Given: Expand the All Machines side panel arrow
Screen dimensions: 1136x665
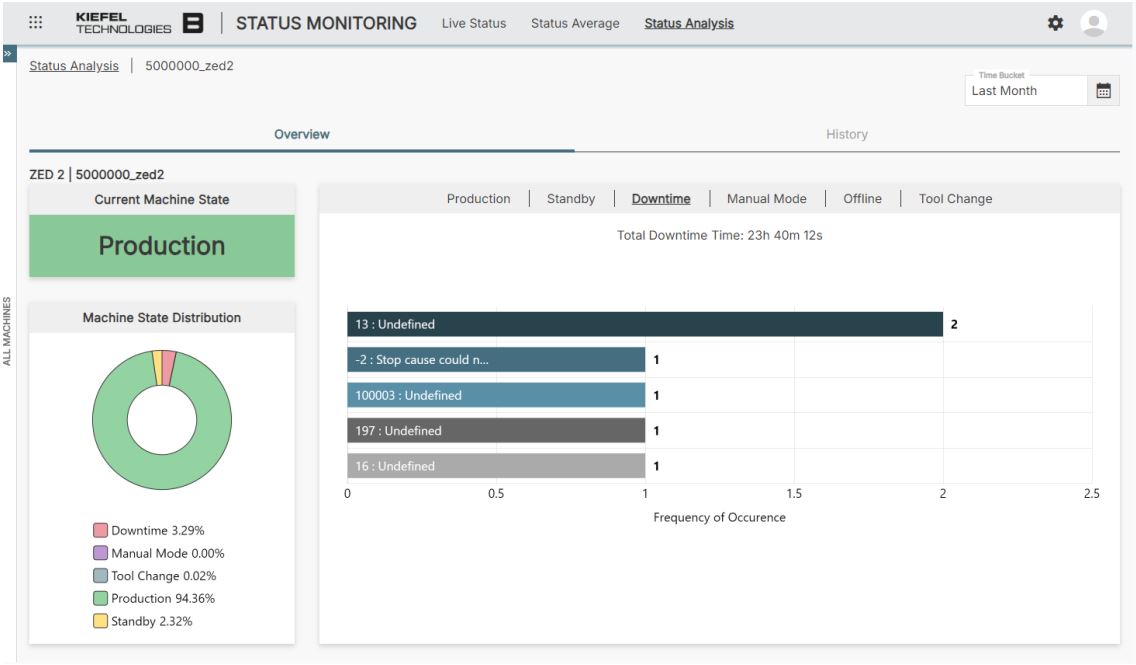Looking at the screenshot, I should coord(9,54).
